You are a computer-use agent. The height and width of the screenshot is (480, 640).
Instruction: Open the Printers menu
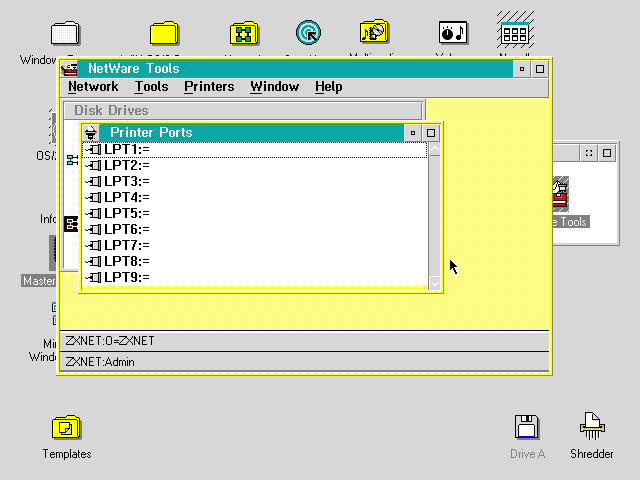tap(209, 87)
